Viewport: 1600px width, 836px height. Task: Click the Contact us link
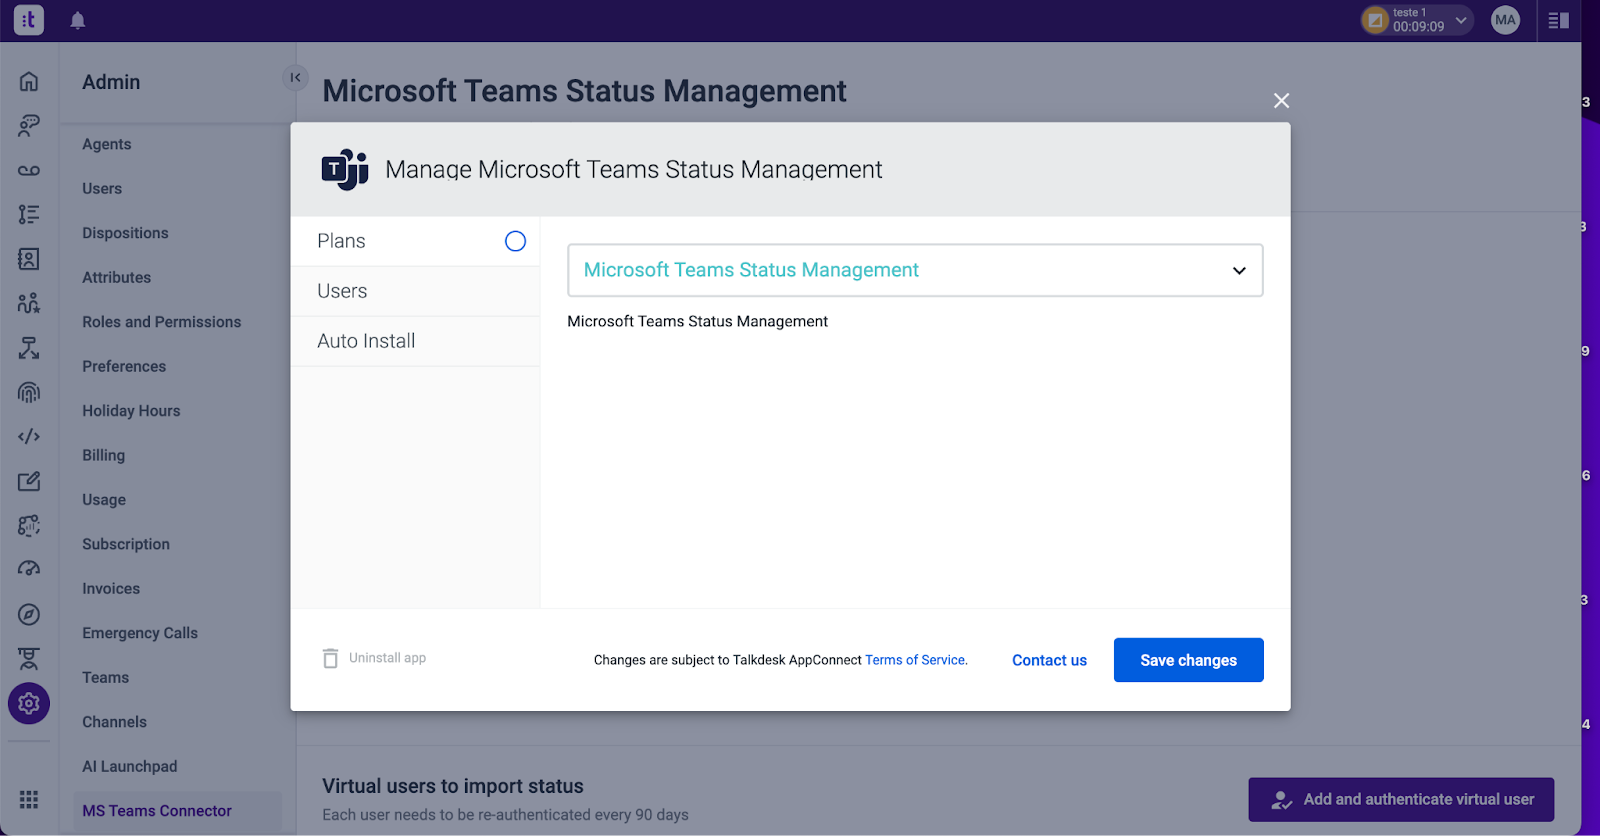point(1049,660)
